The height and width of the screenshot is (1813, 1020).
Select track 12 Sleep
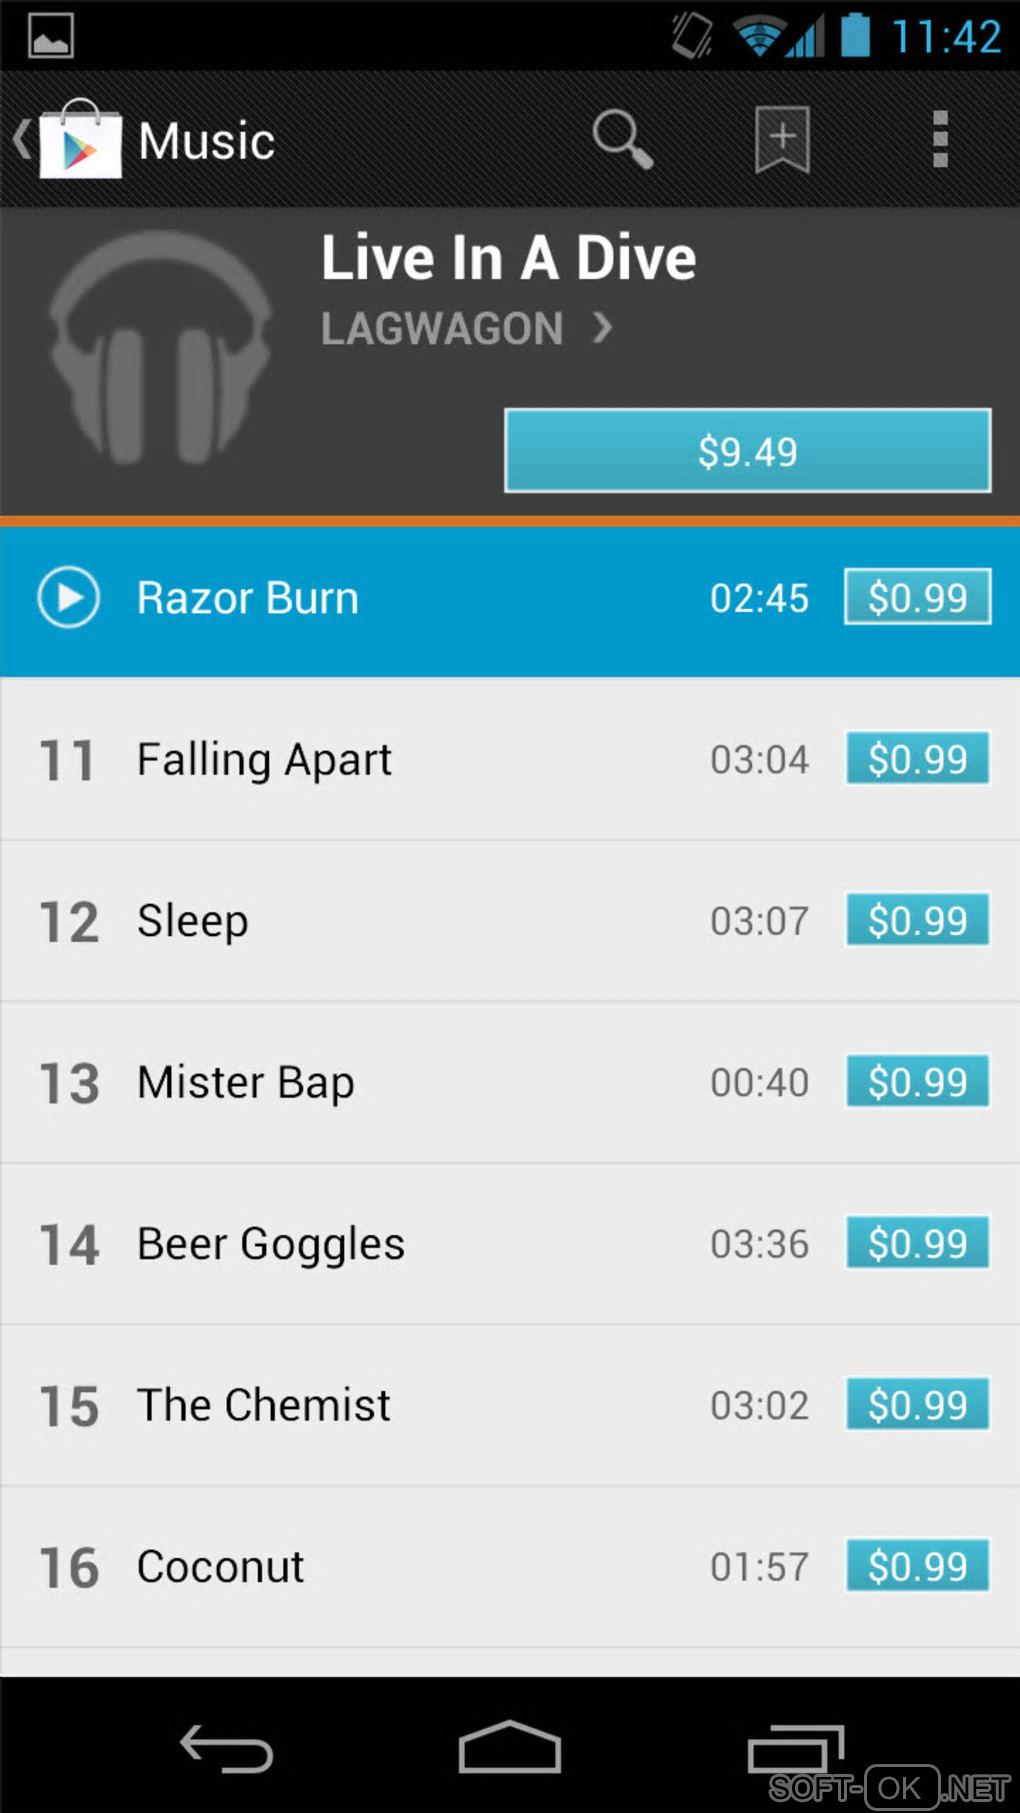click(x=510, y=921)
